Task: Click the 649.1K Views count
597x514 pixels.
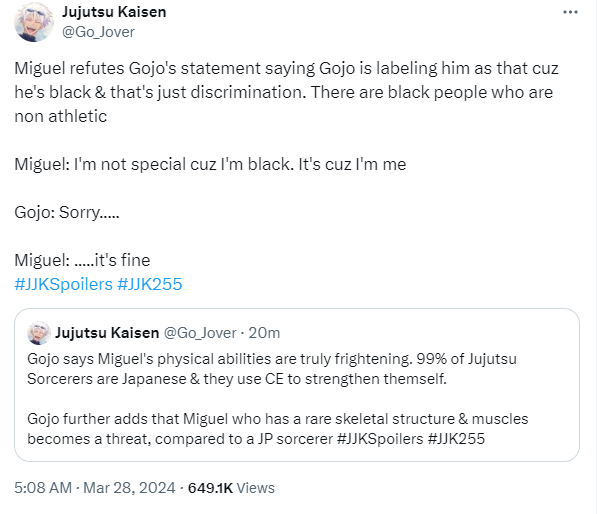Action: (231, 488)
